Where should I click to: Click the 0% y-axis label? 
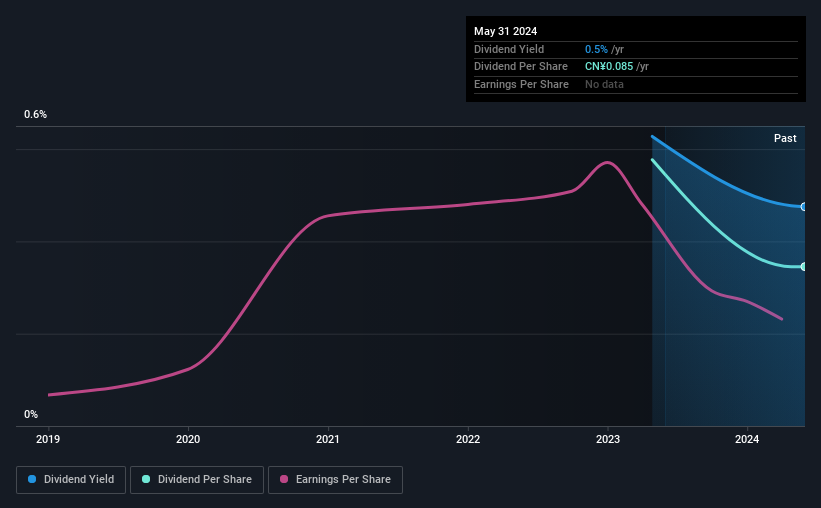tap(31, 414)
